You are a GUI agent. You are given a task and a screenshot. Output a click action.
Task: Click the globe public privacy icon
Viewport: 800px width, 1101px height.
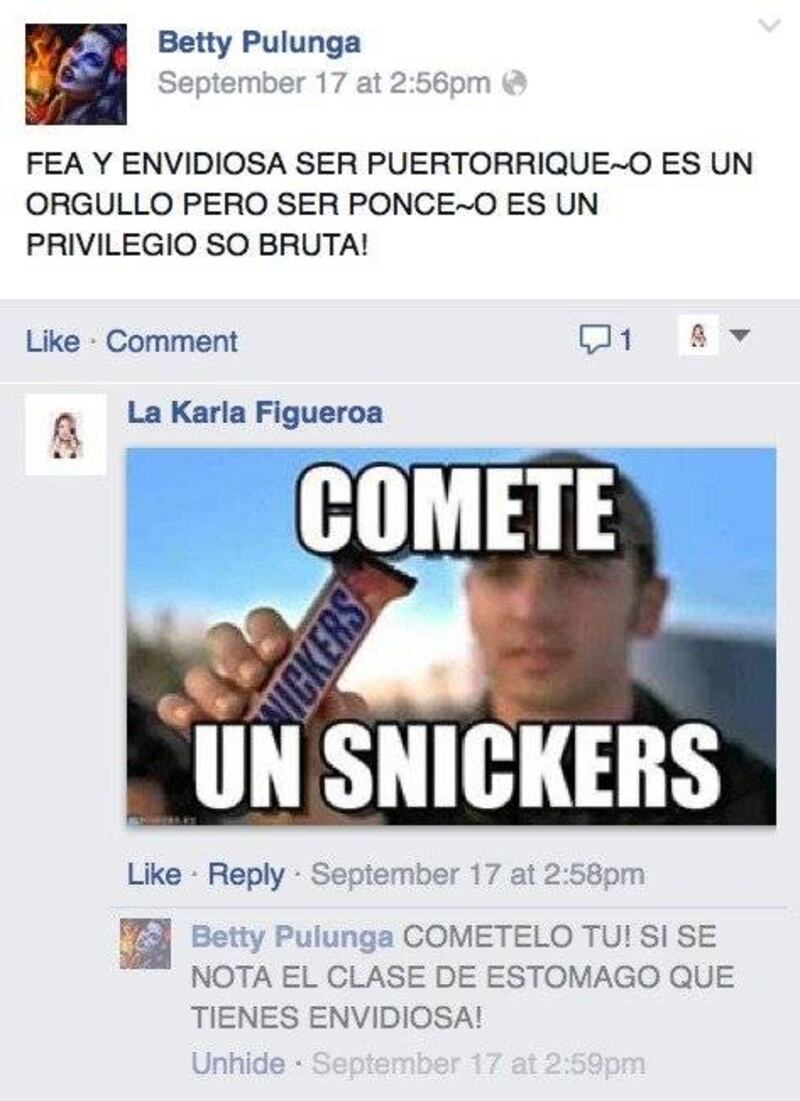pyautogui.click(x=515, y=84)
